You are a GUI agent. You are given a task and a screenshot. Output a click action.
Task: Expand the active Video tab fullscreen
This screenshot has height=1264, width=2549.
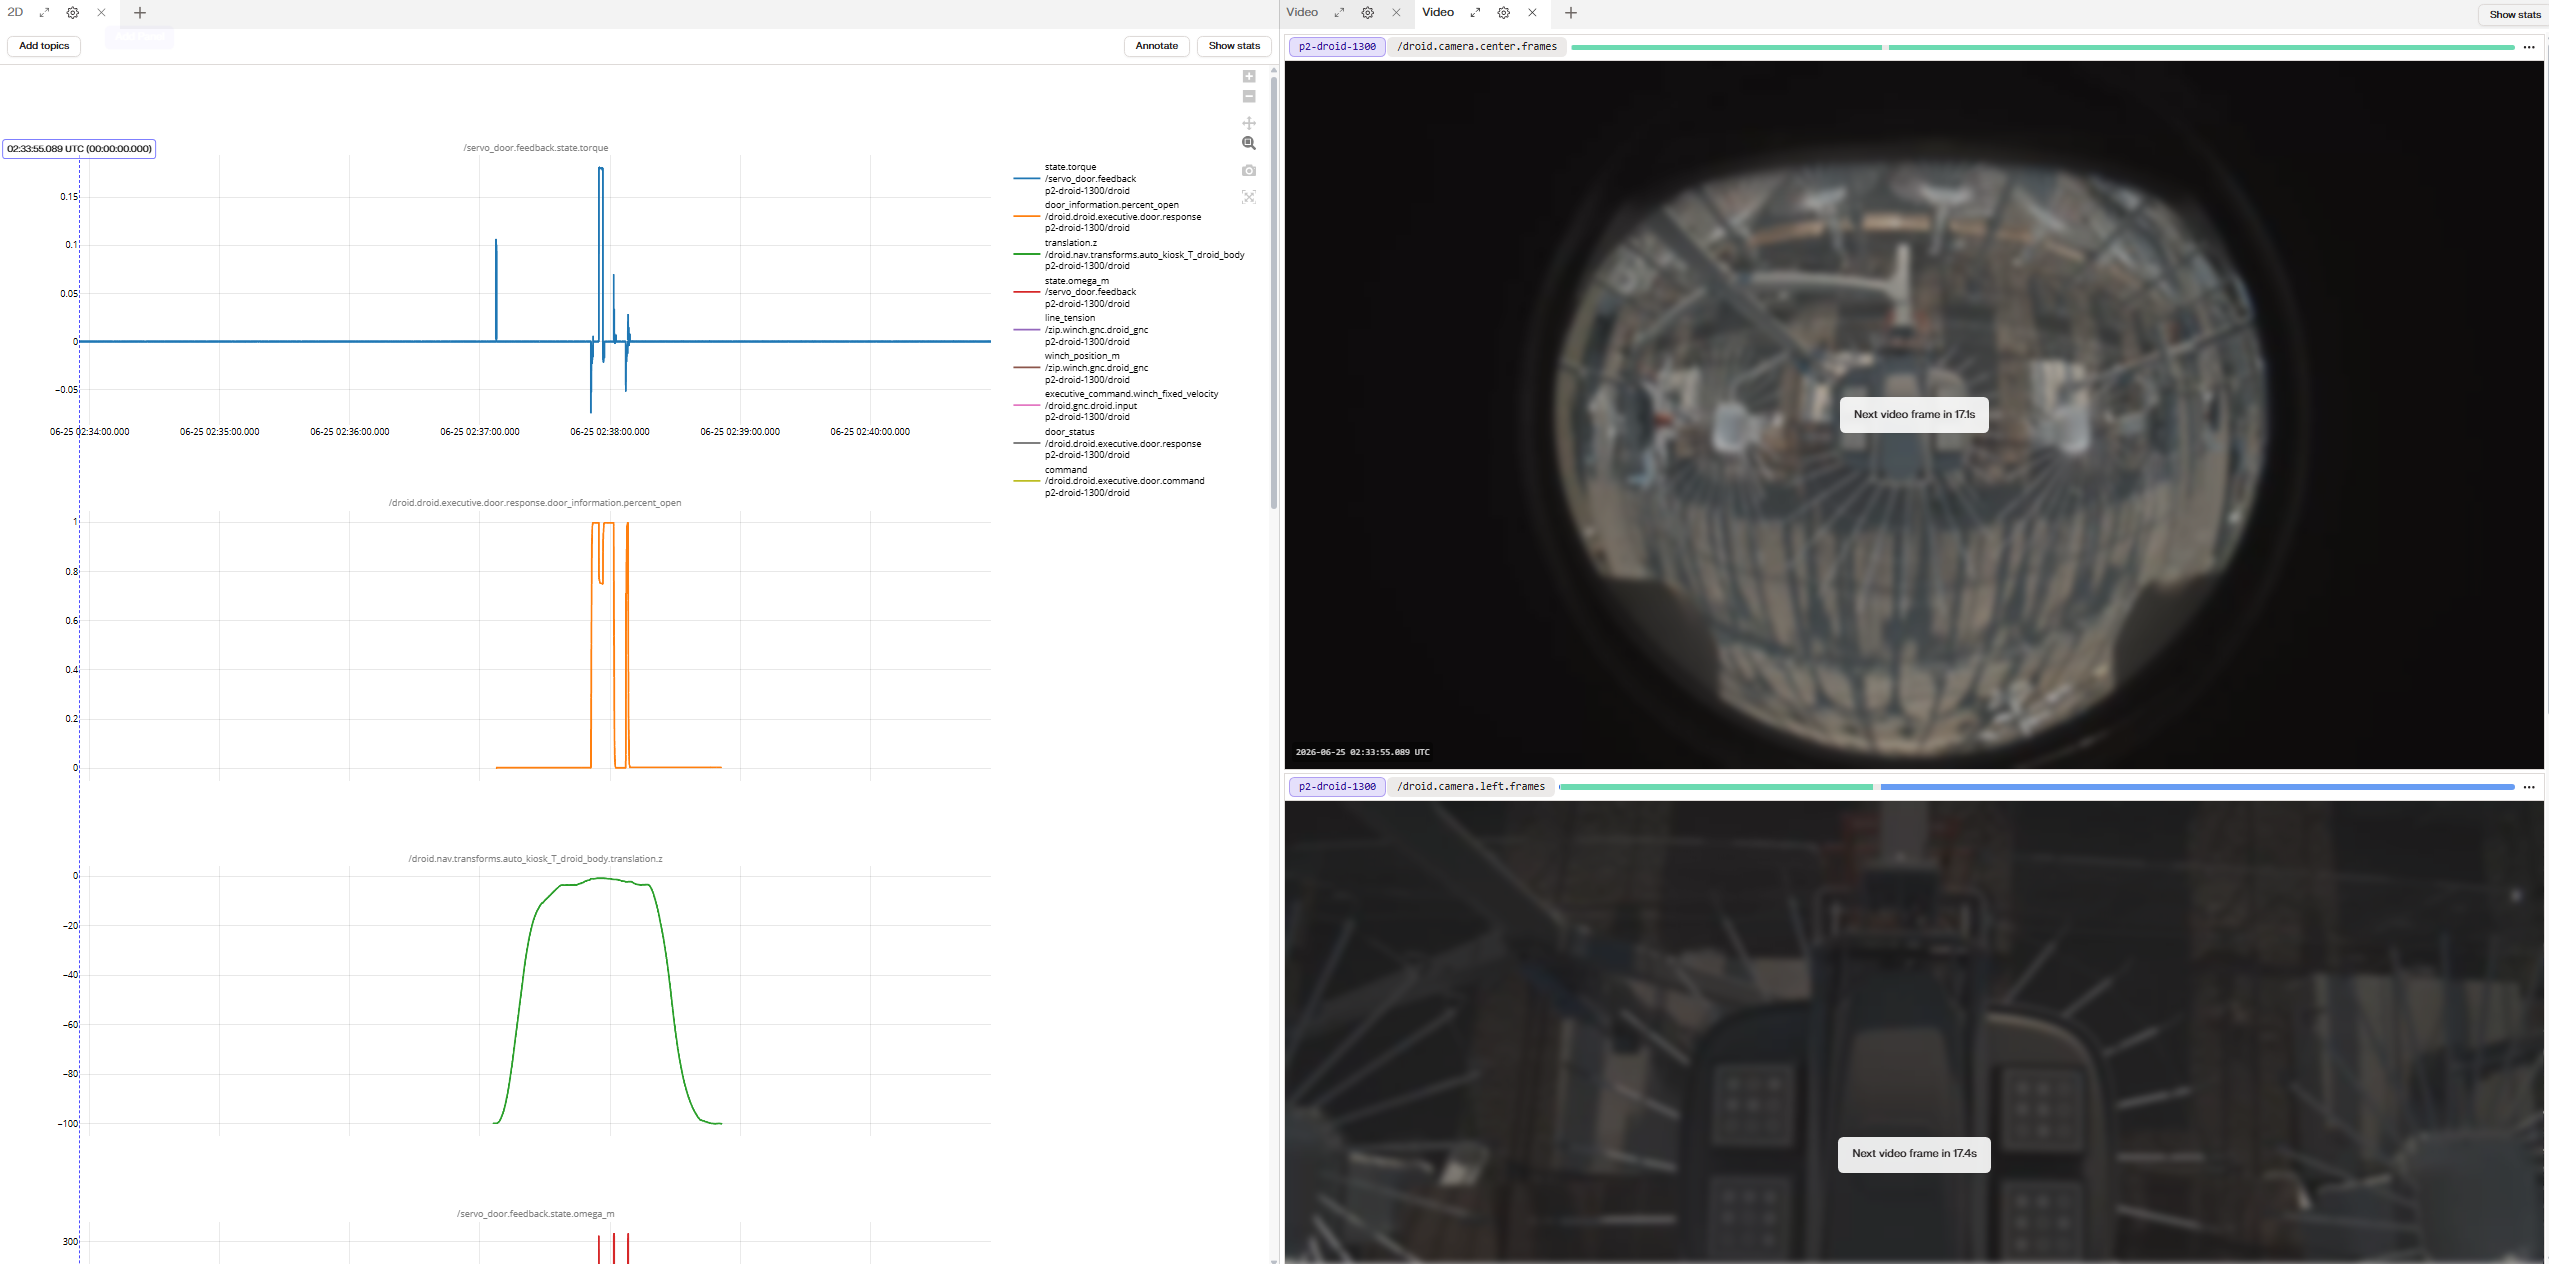1475,13
